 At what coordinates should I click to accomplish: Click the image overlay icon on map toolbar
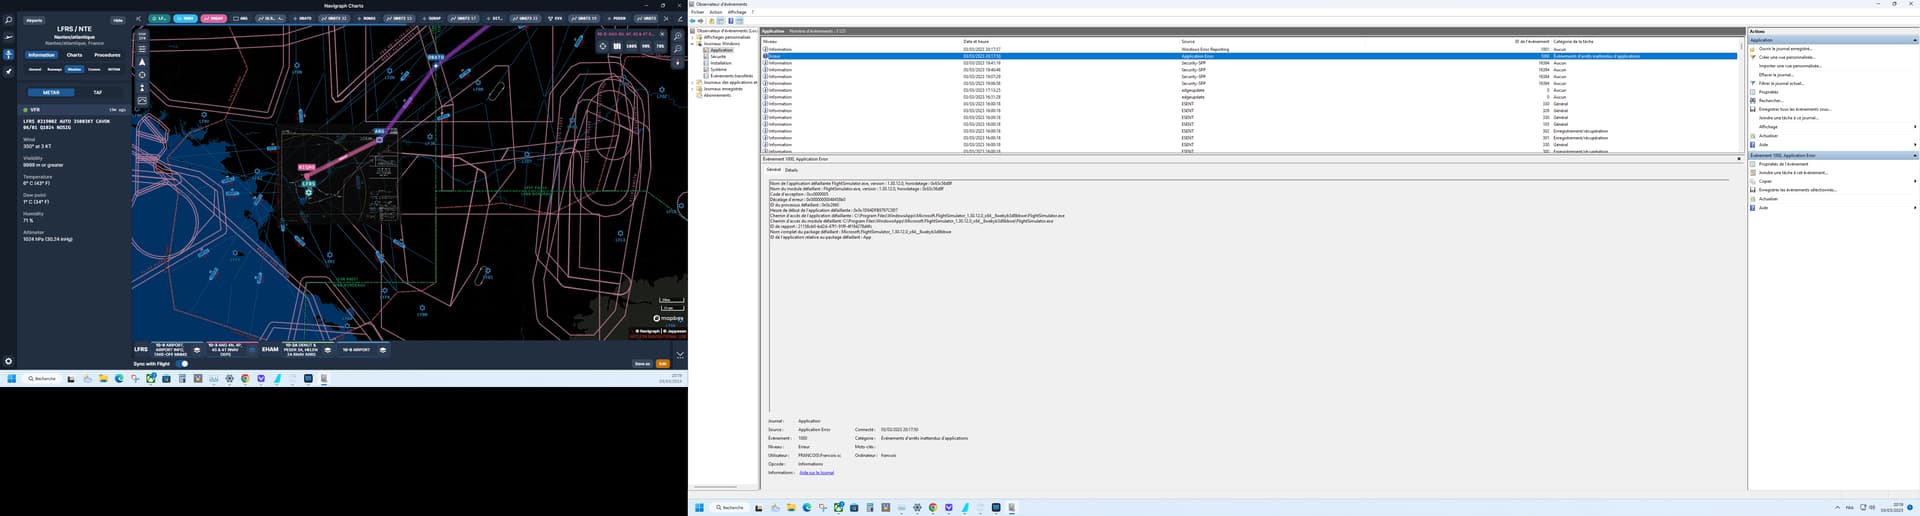tap(142, 101)
